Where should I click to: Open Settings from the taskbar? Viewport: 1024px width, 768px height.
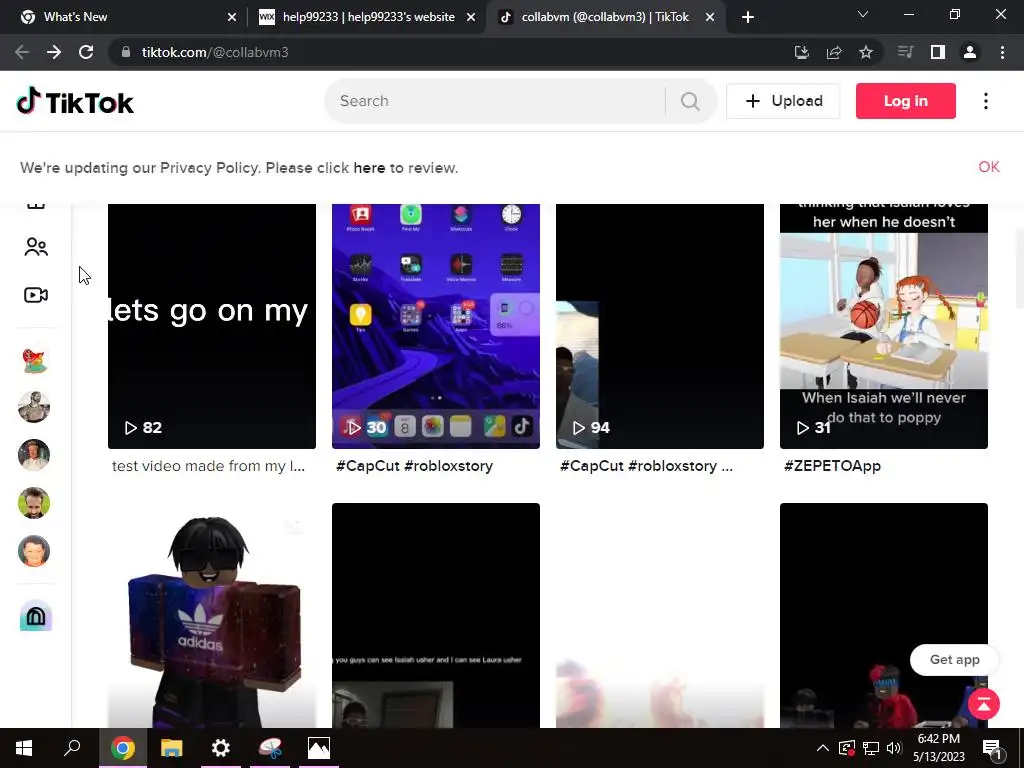pyautogui.click(x=221, y=748)
